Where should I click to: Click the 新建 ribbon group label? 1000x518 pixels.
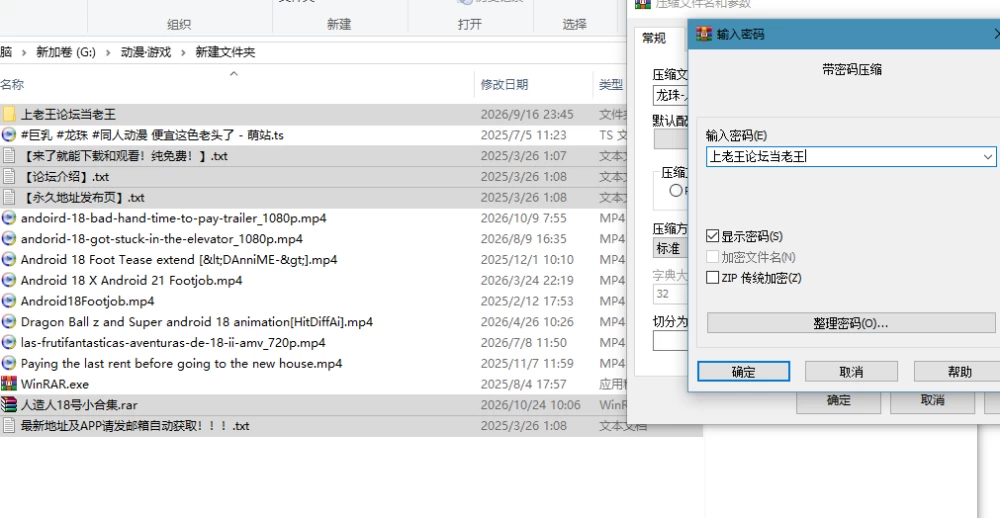tap(339, 24)
